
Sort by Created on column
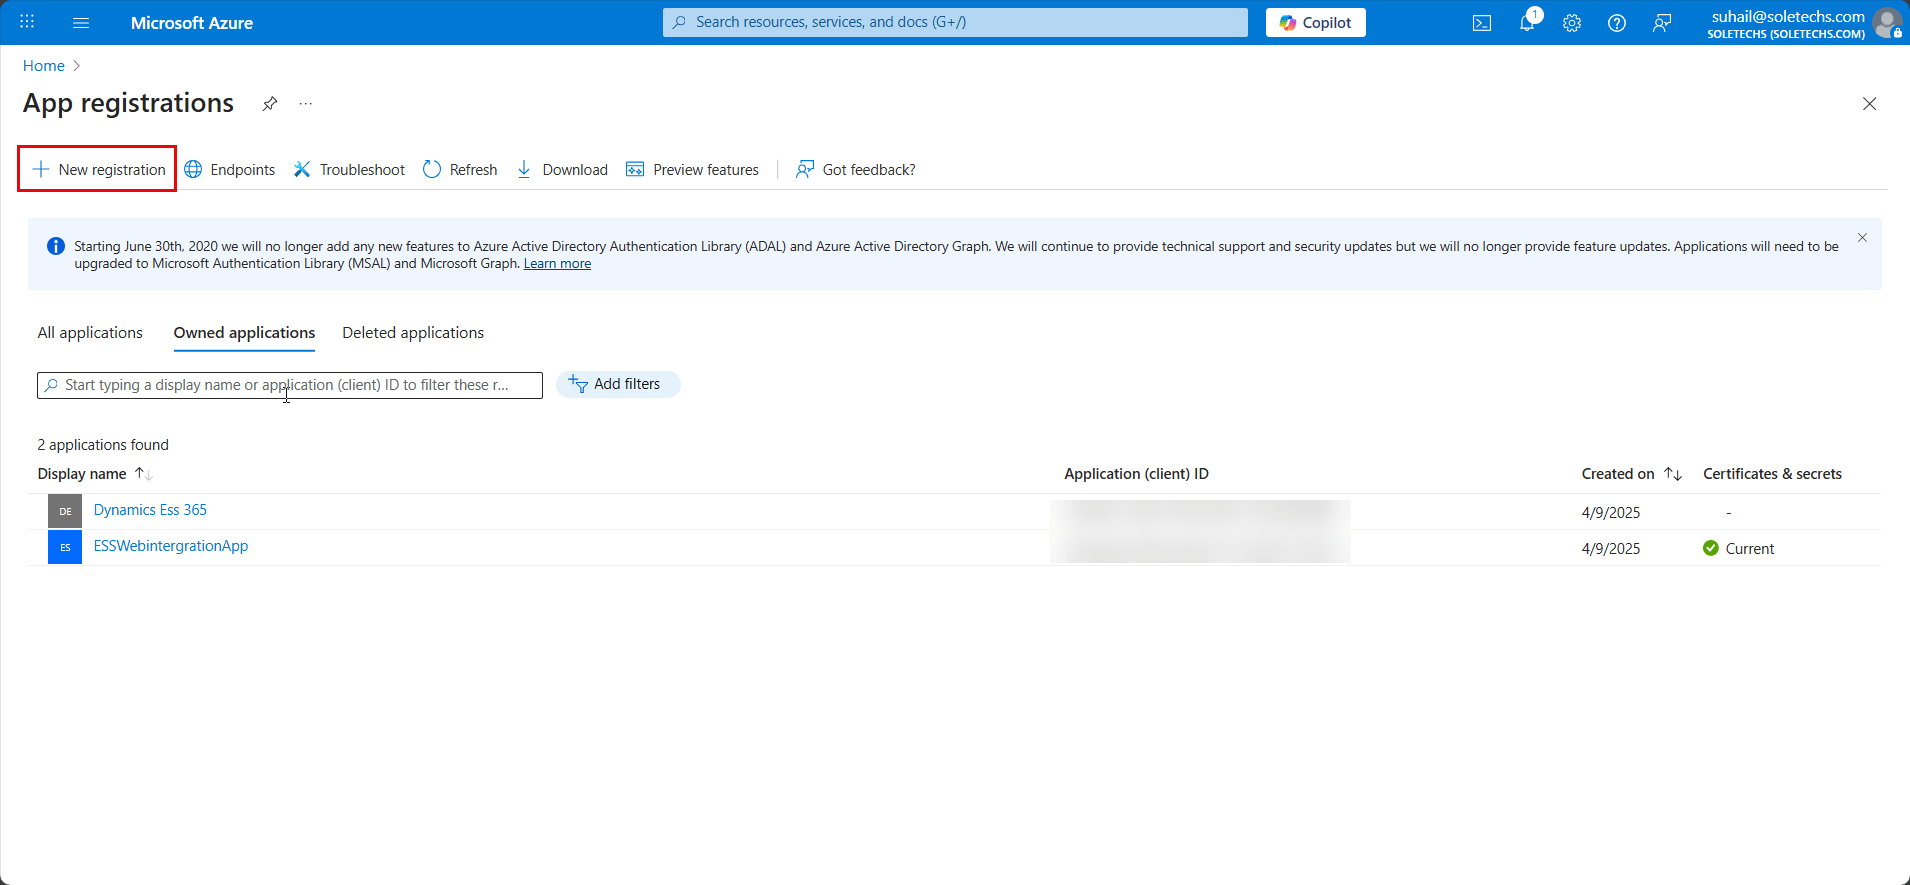pyautogui.click(x=1631, y=474)
